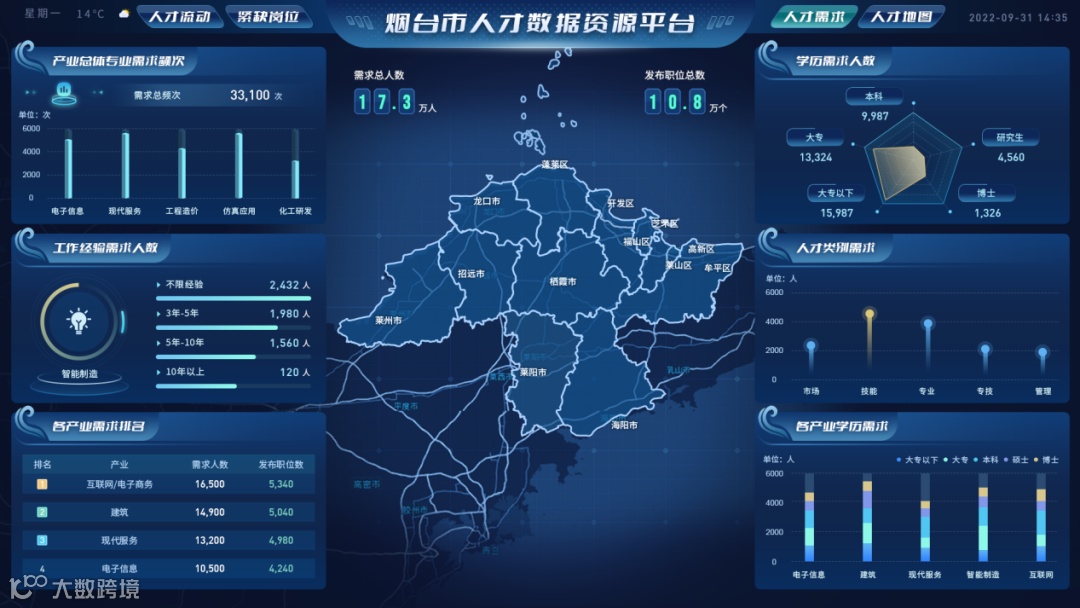Click the 9,987 value under 本科

[875, 116]
